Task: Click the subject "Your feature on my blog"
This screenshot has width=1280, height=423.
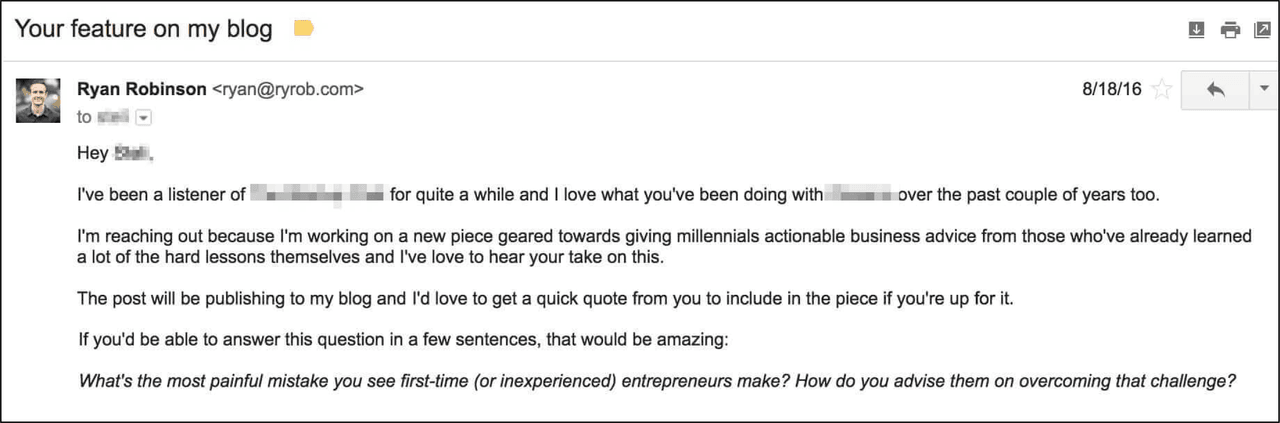Action: tap(144, 29)
